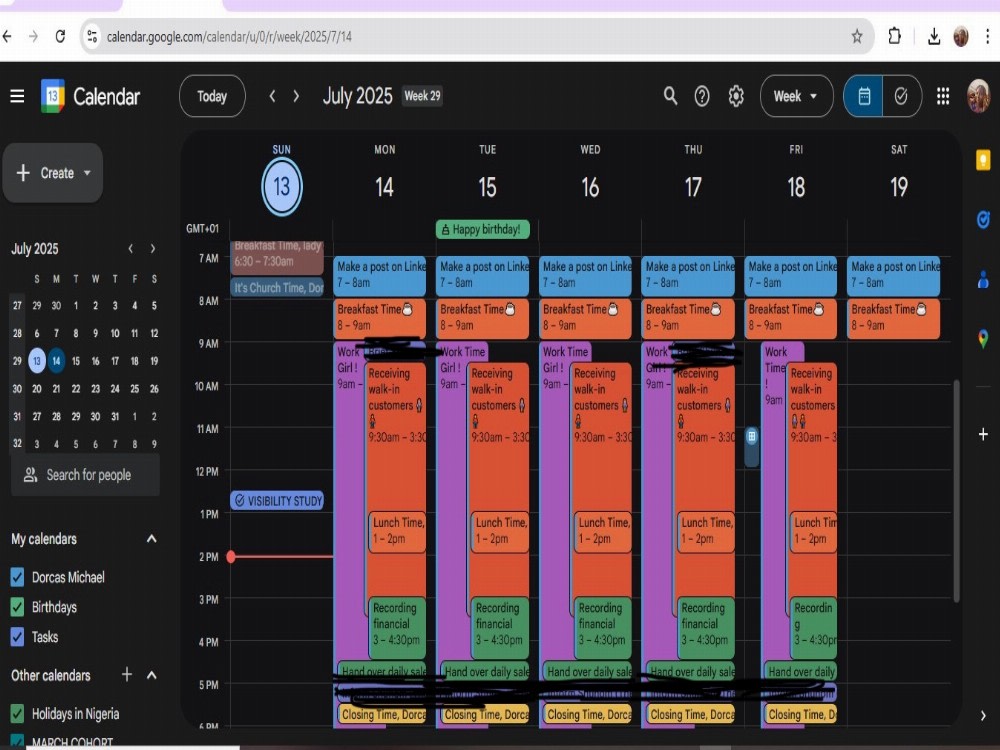Bookmark this page with the star
This screenshot has width=1000, height=750.
click(857, 36)
